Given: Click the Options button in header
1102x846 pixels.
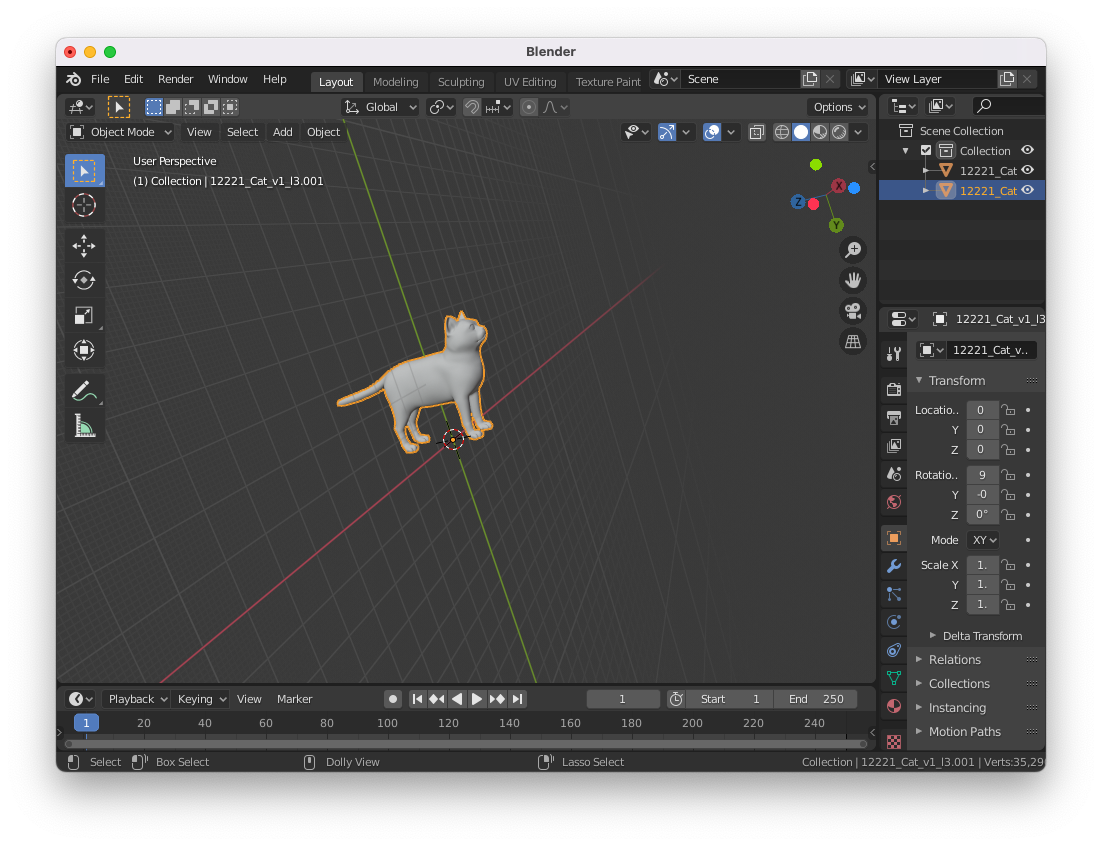Looking at the screenshot, I should point(838,107).
